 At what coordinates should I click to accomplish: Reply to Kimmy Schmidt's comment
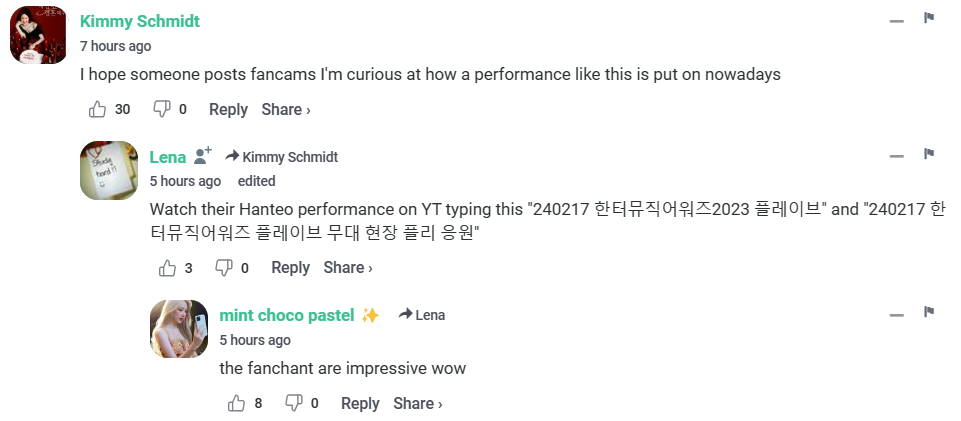pyautogui.click(x=228, y=109)
